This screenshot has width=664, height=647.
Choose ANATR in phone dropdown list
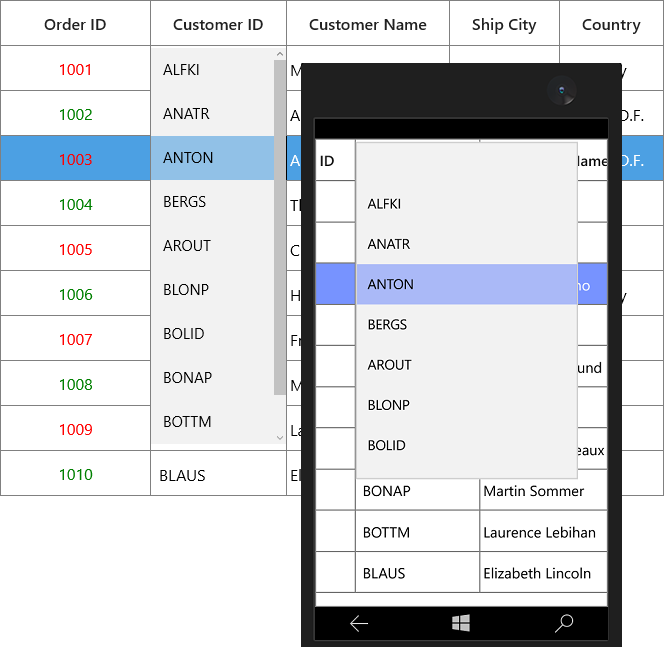(x=467, y=244)
